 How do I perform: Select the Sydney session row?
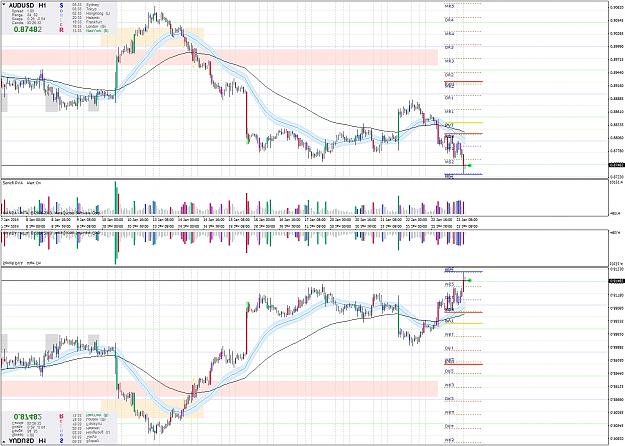pos(87,5)
